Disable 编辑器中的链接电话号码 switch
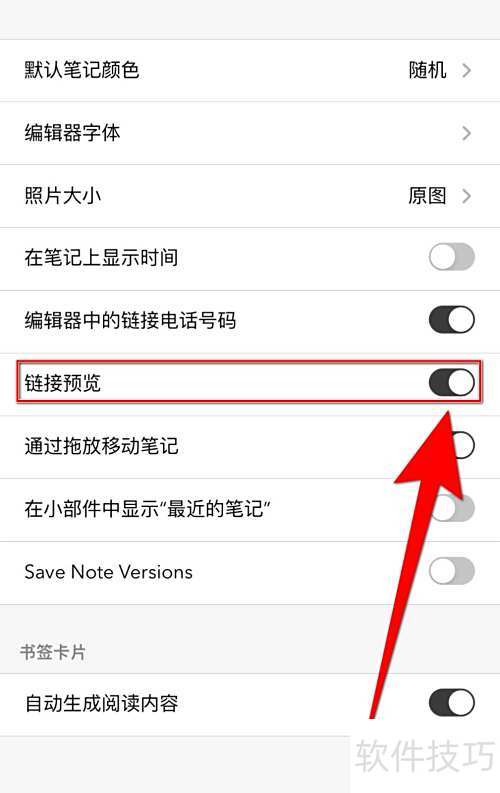The width and height of the screenshot is (500, 793). point(451,320)
